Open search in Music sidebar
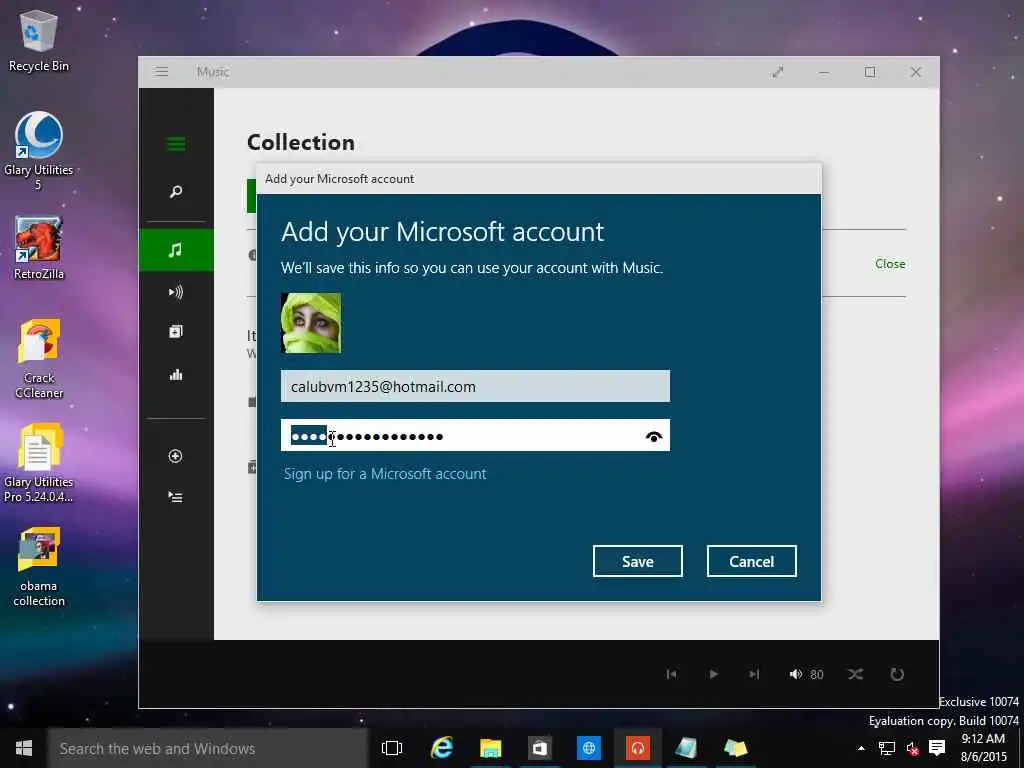The image size is (1024, 768). pos(176,191)
